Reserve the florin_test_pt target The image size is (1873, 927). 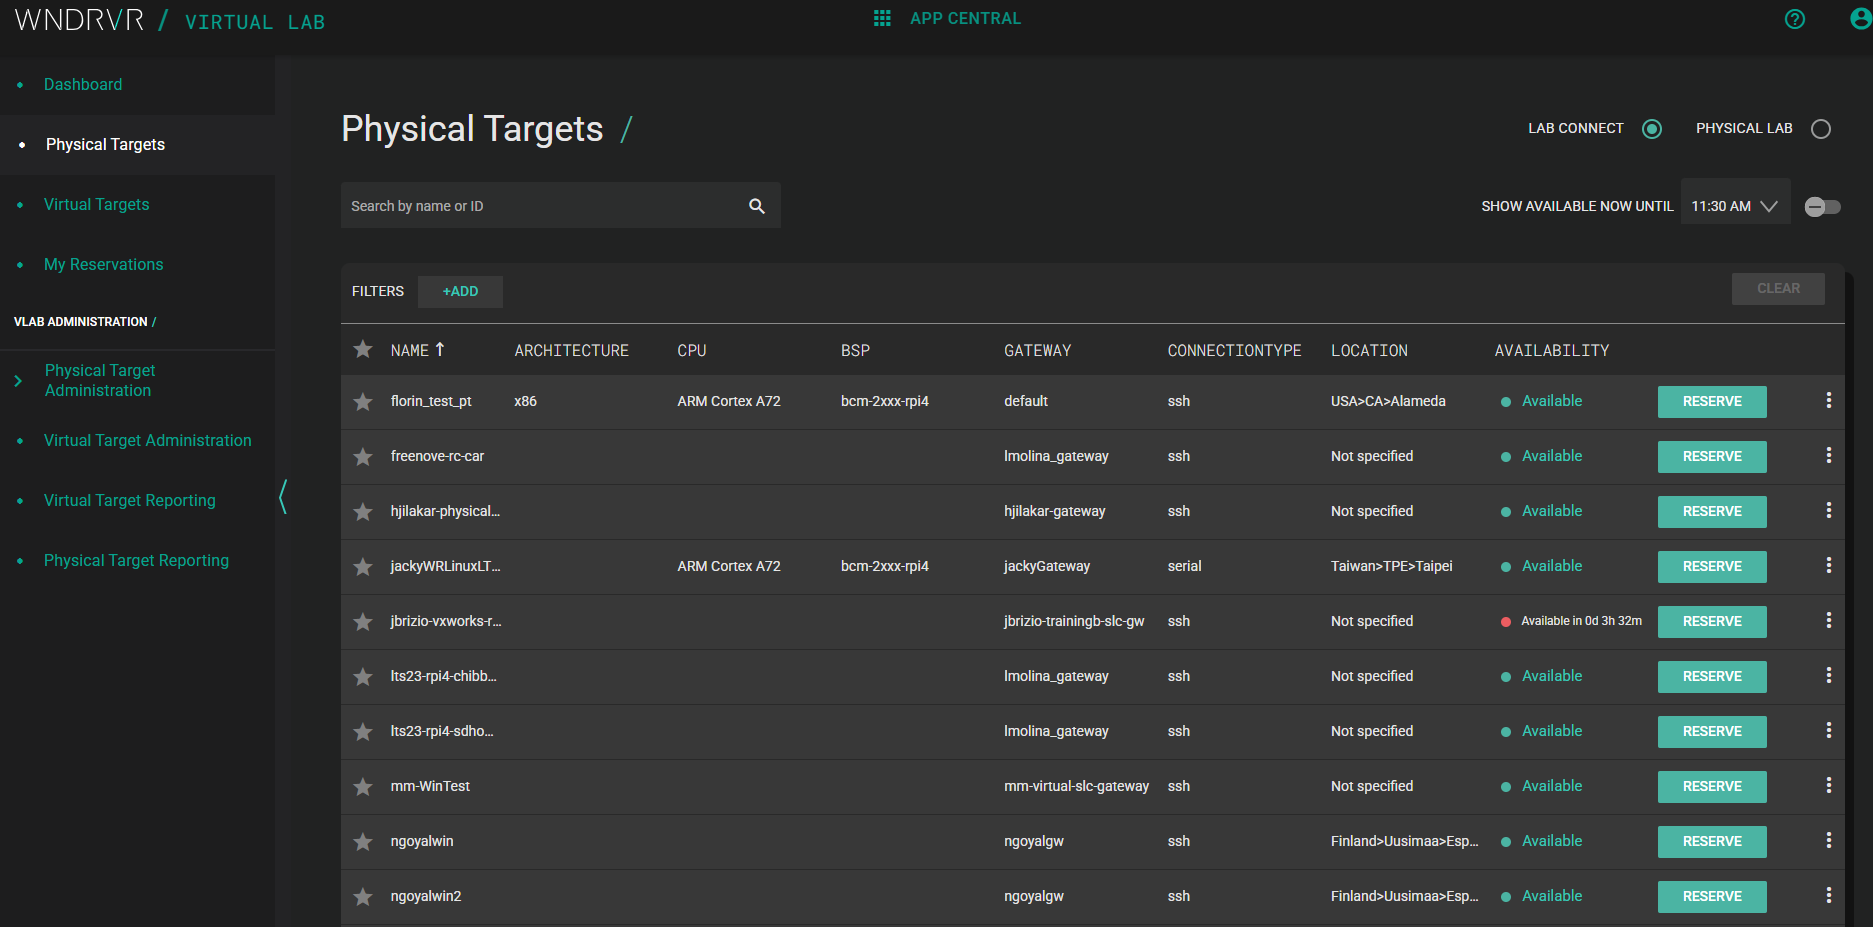(1712, 402)
